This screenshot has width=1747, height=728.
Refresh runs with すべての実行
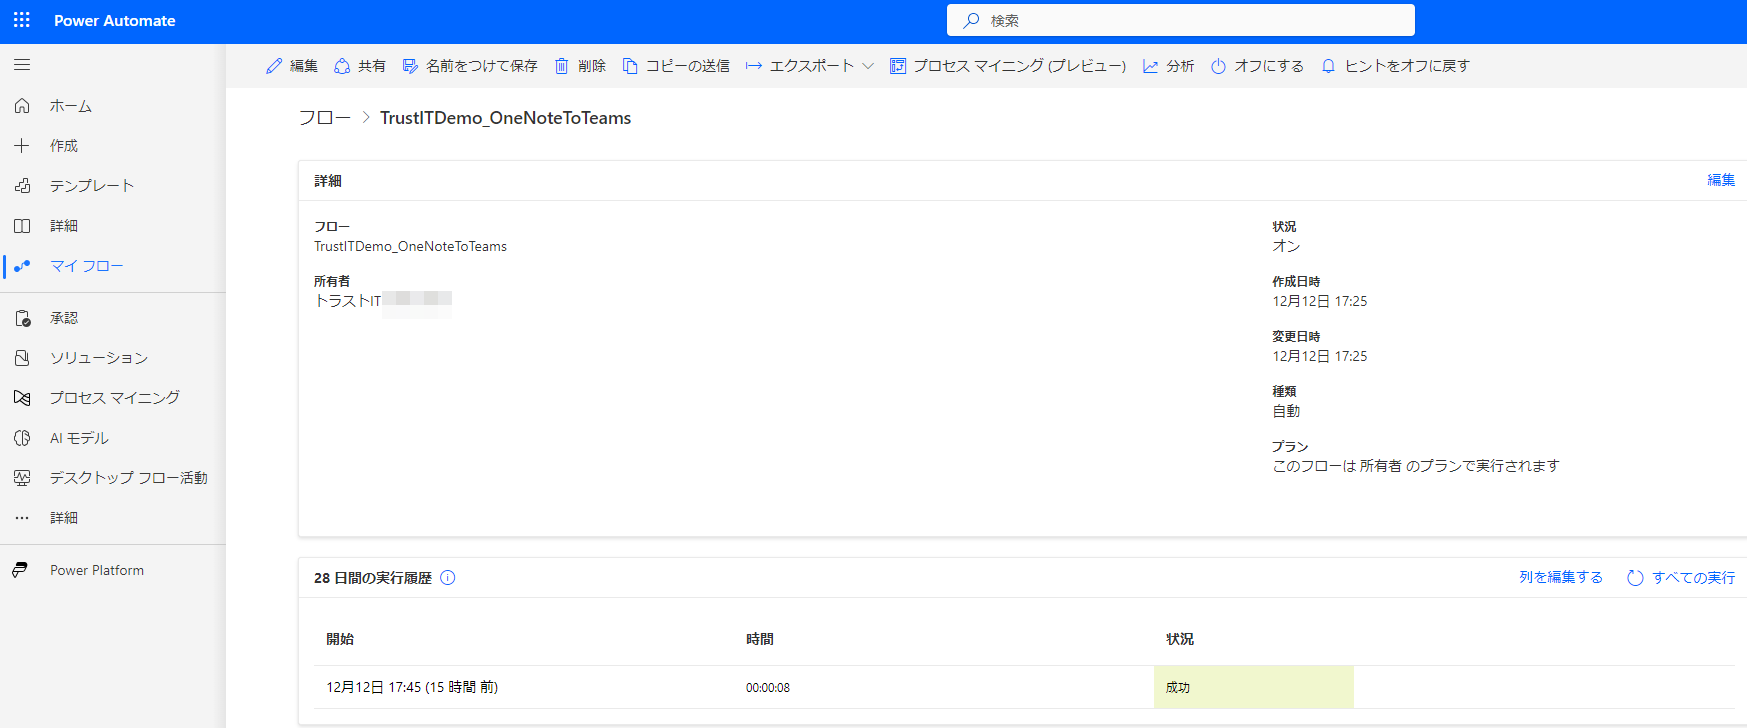pyautogui.click(x=1681, y=578)
